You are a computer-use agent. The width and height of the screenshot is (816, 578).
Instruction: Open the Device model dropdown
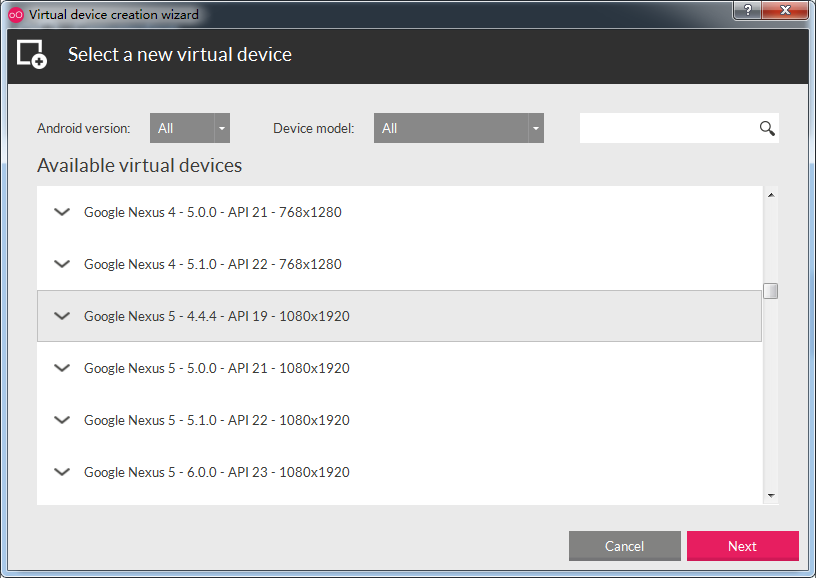coord(458,128)
